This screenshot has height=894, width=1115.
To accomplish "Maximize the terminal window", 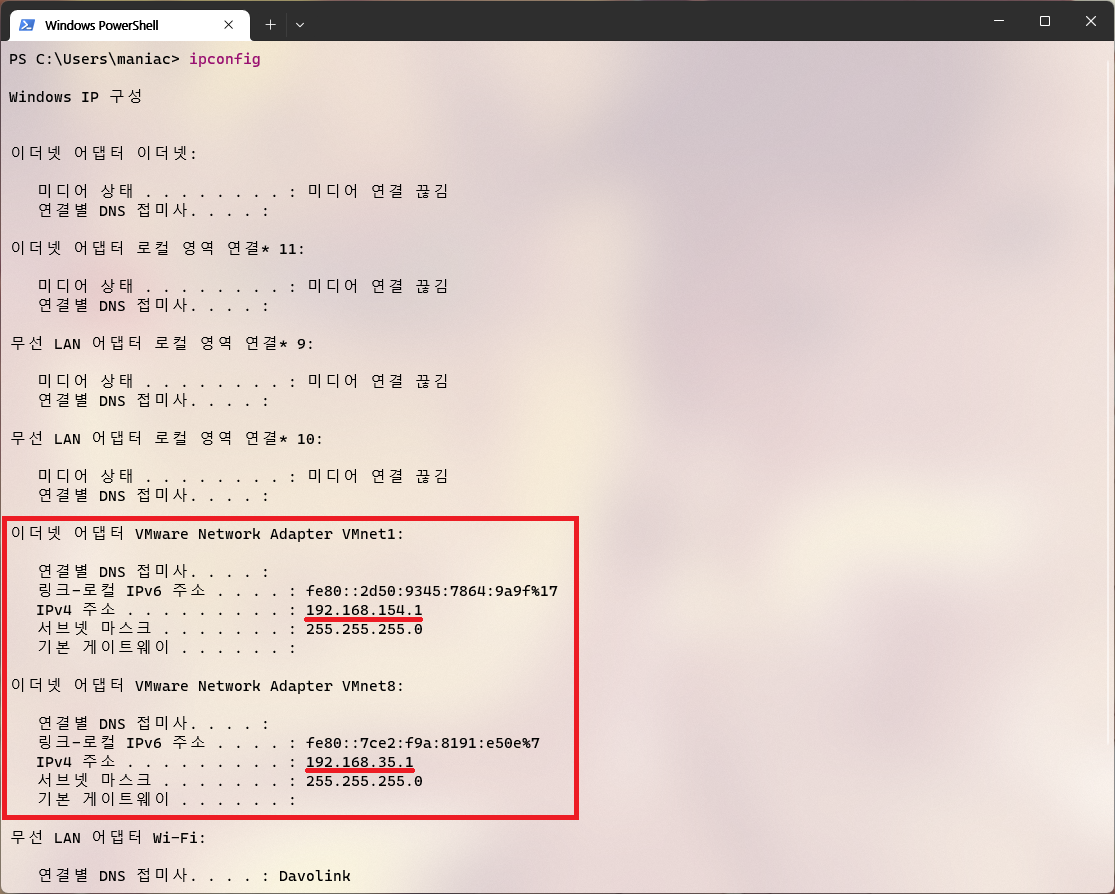I will (1045, 21).
